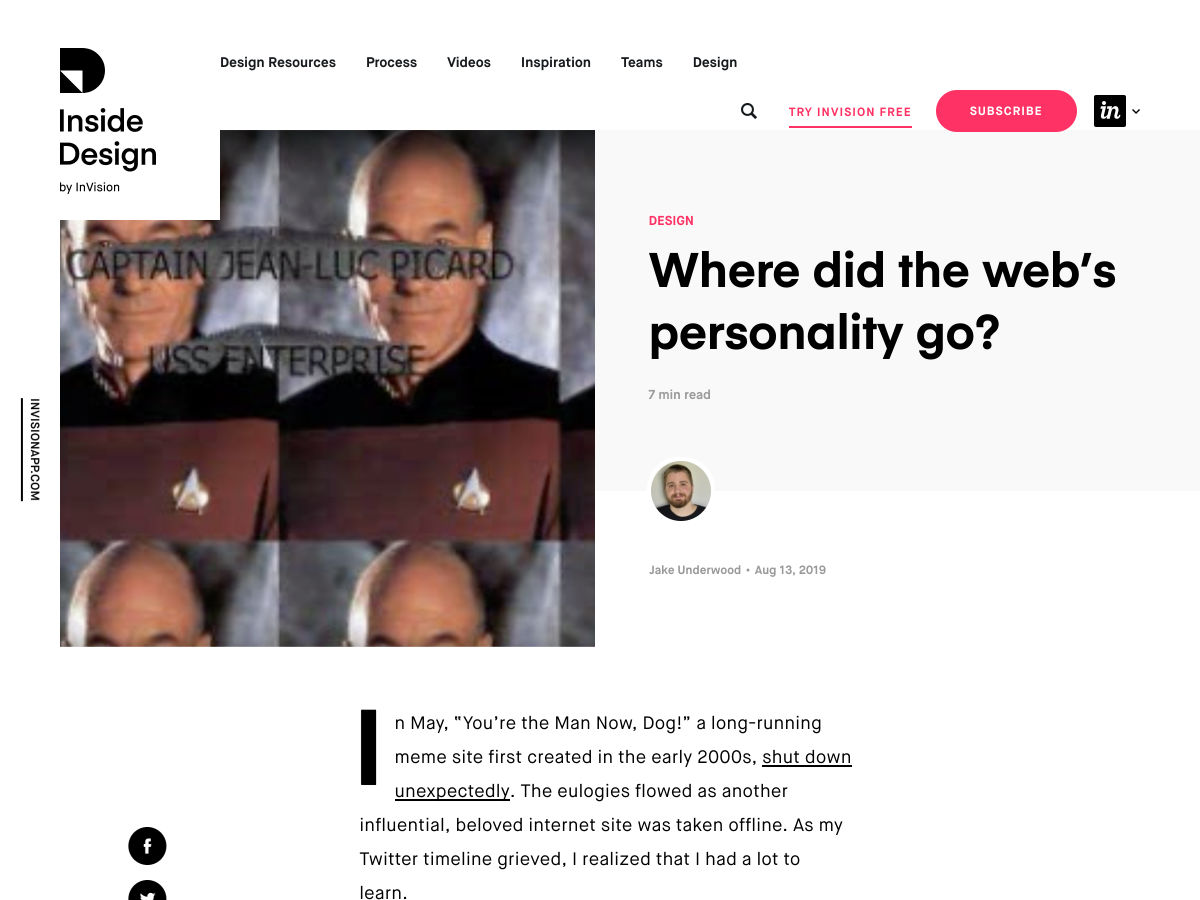The height and width of the screenshot is (900, 1200).
Task: Open the search magnifier icon
Action: [x=748, y=111]
